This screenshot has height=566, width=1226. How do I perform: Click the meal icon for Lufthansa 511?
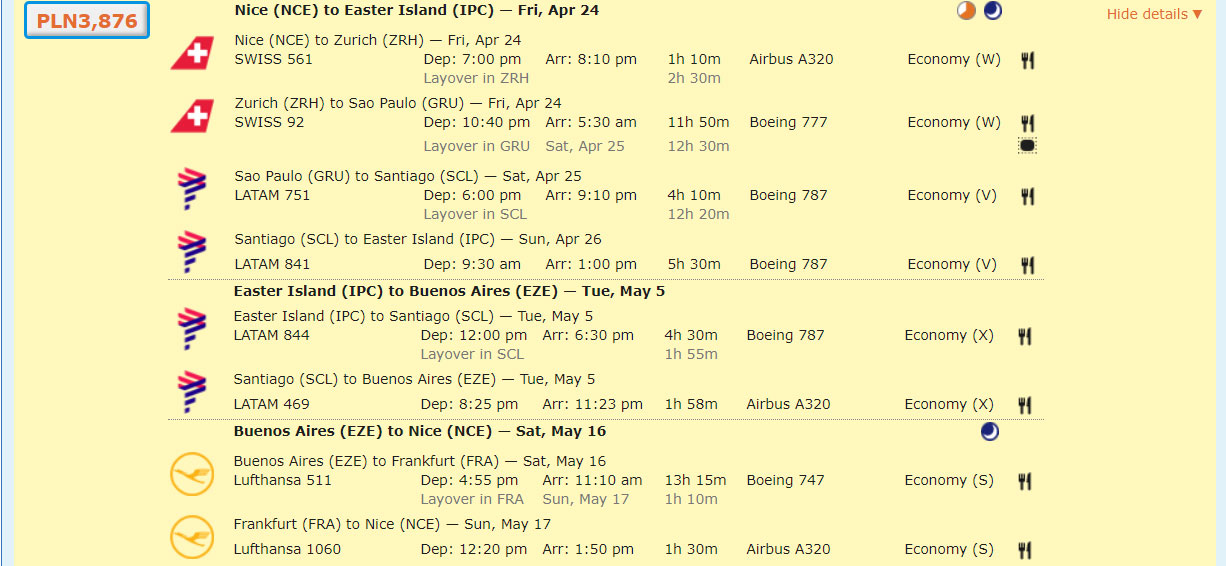pyautogui.click(x=1025, y=481)
